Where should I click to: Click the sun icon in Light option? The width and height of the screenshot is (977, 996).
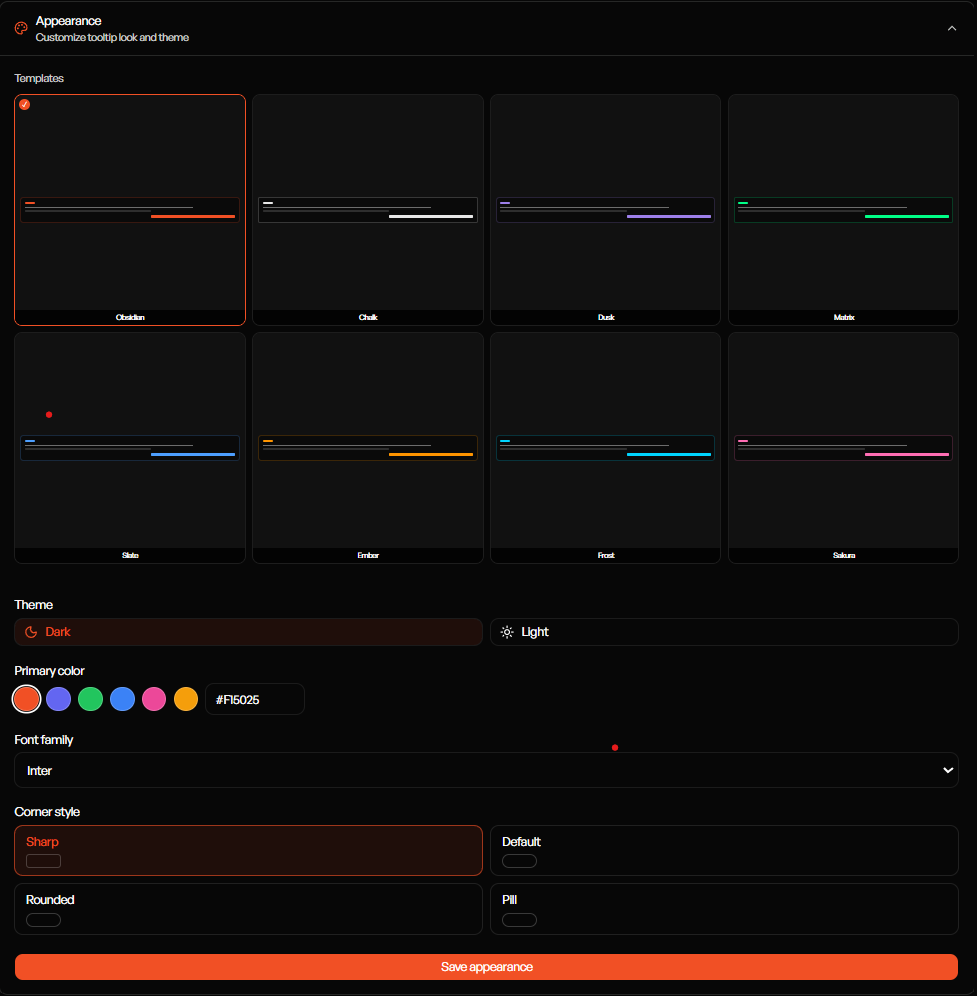point(507,632)
